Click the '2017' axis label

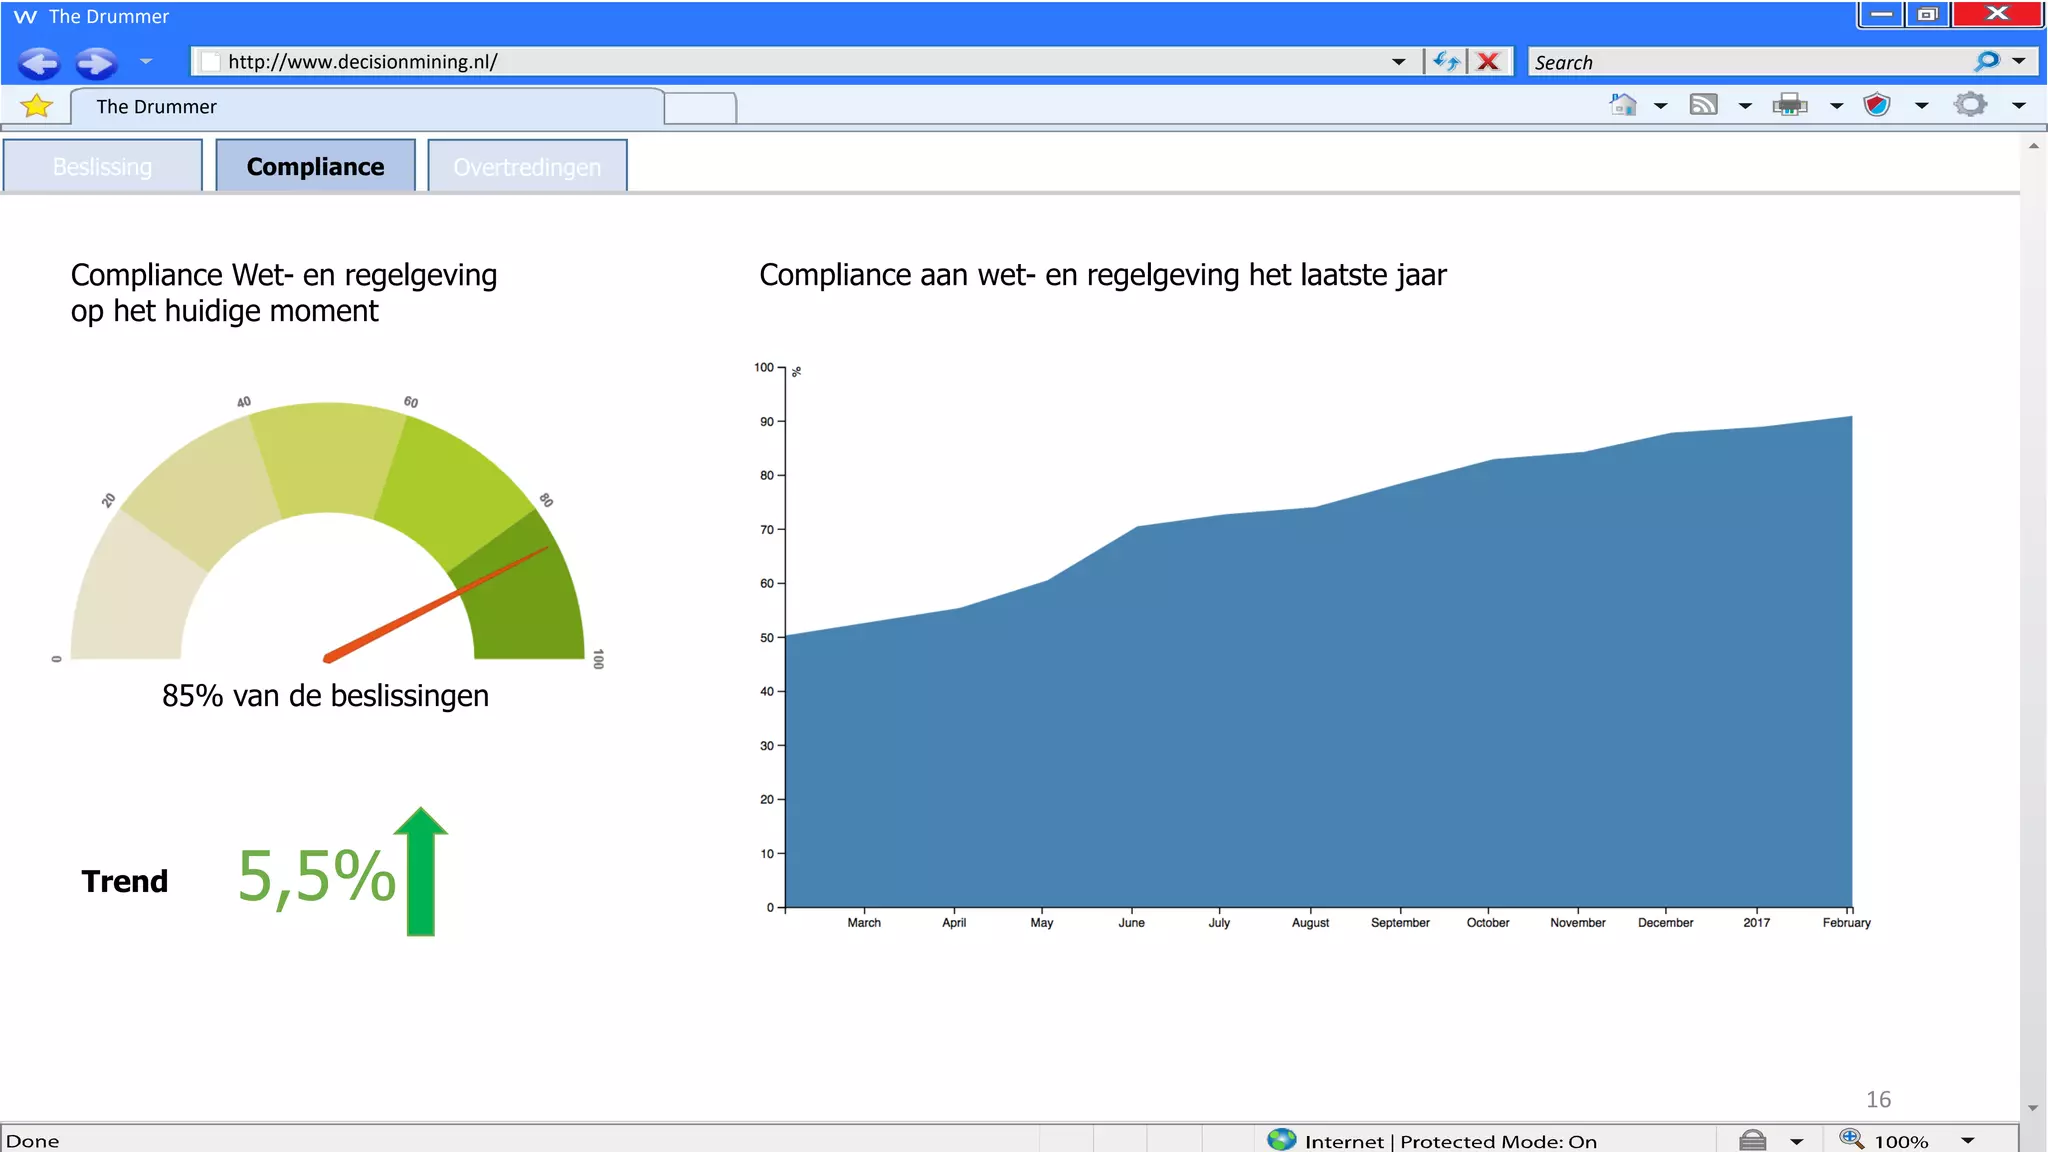1756,922
